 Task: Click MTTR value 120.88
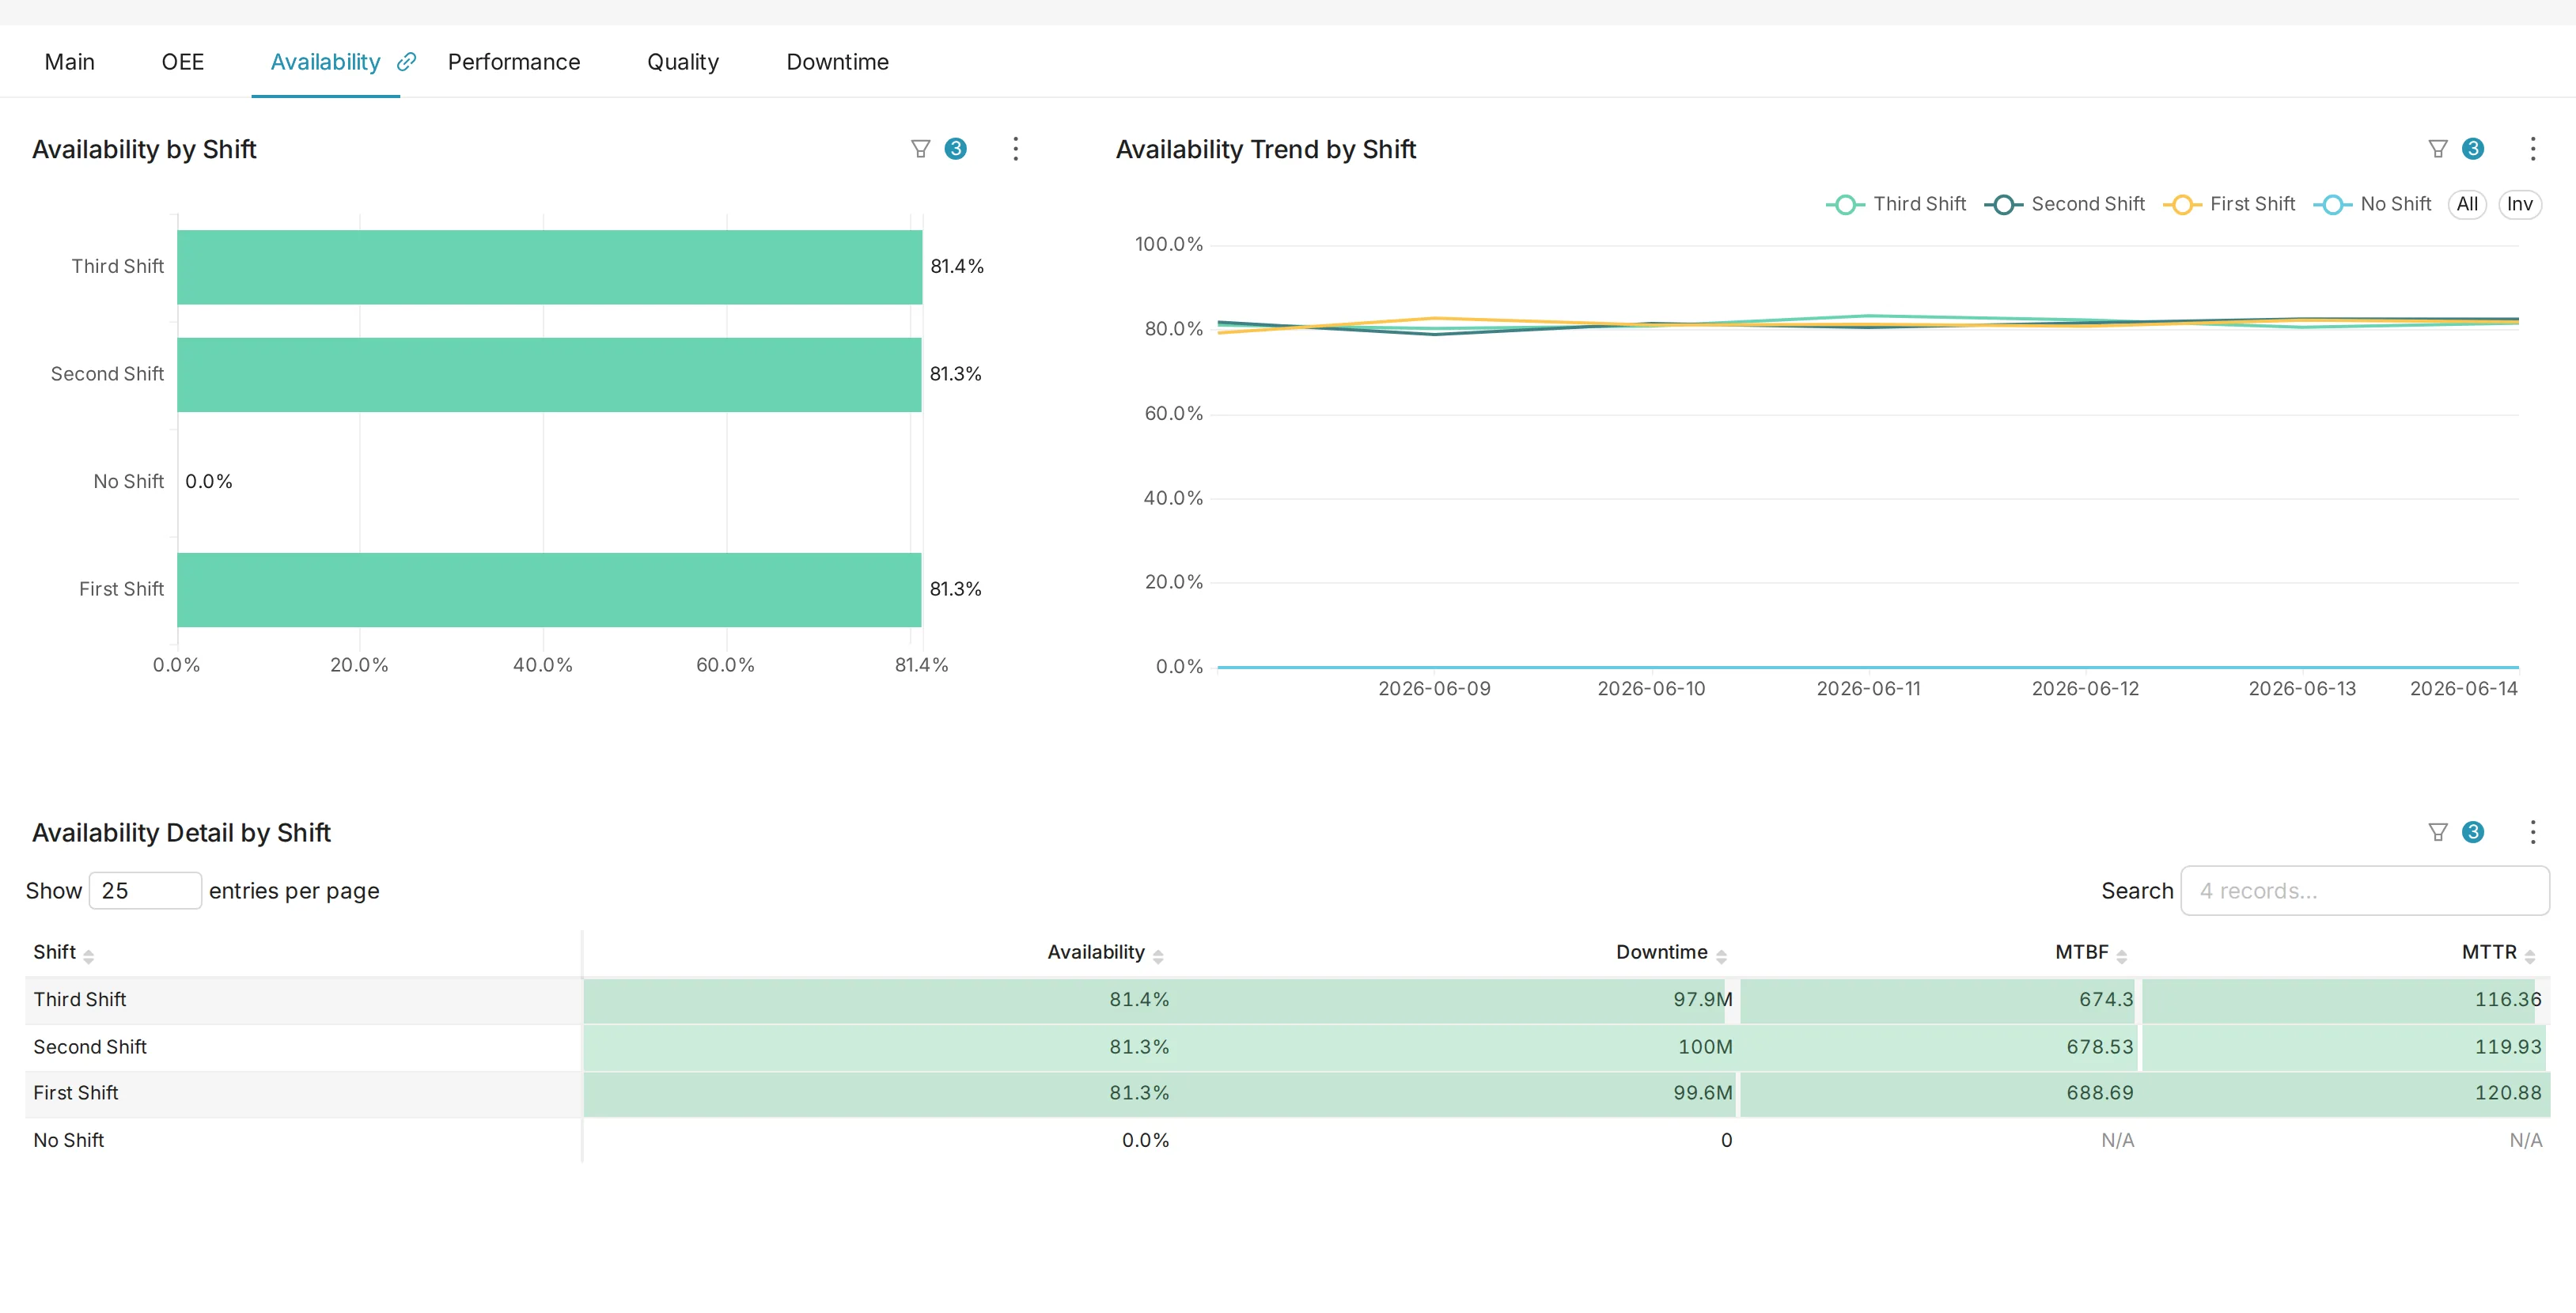click(2507, 1093)
